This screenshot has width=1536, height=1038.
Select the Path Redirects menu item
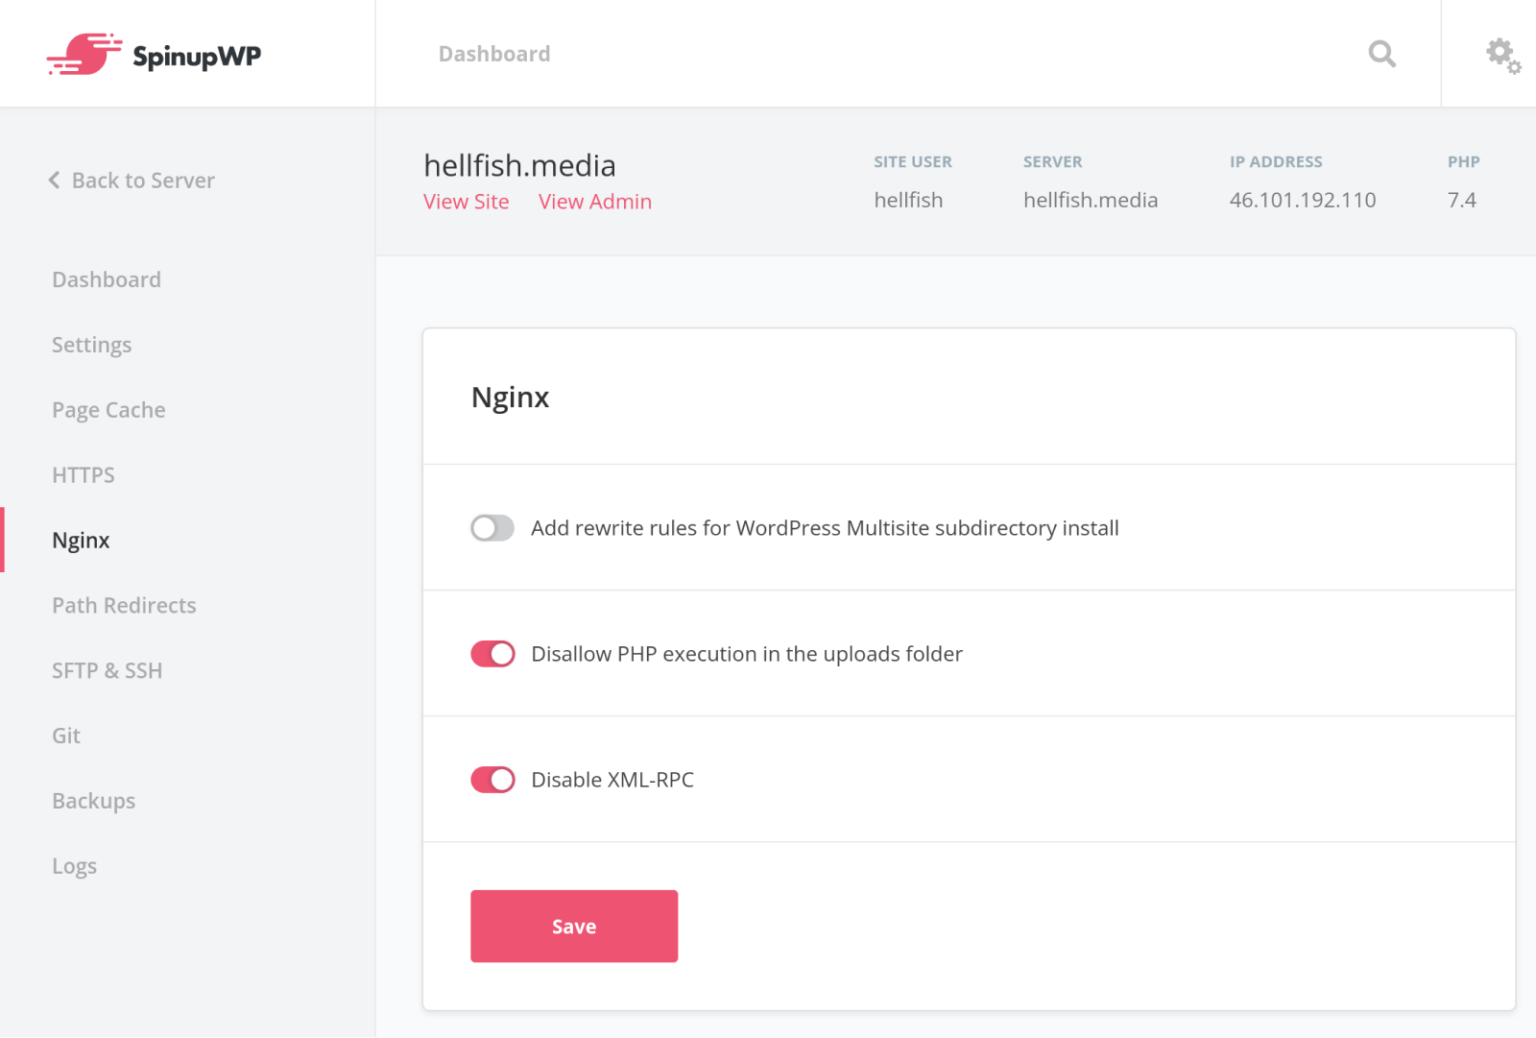124,606
